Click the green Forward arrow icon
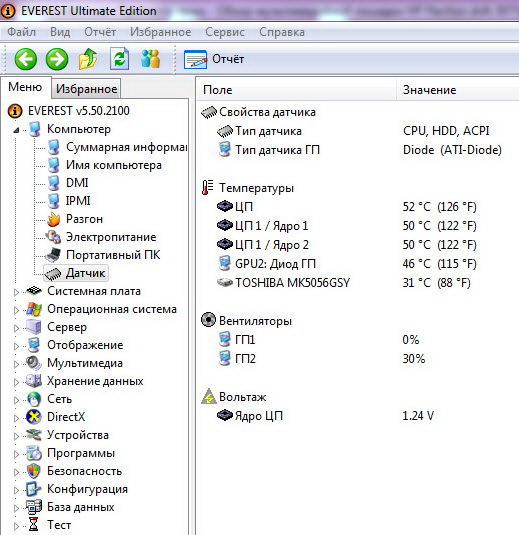The height and width of the screenshot is (535, 519). pos(57,59)
